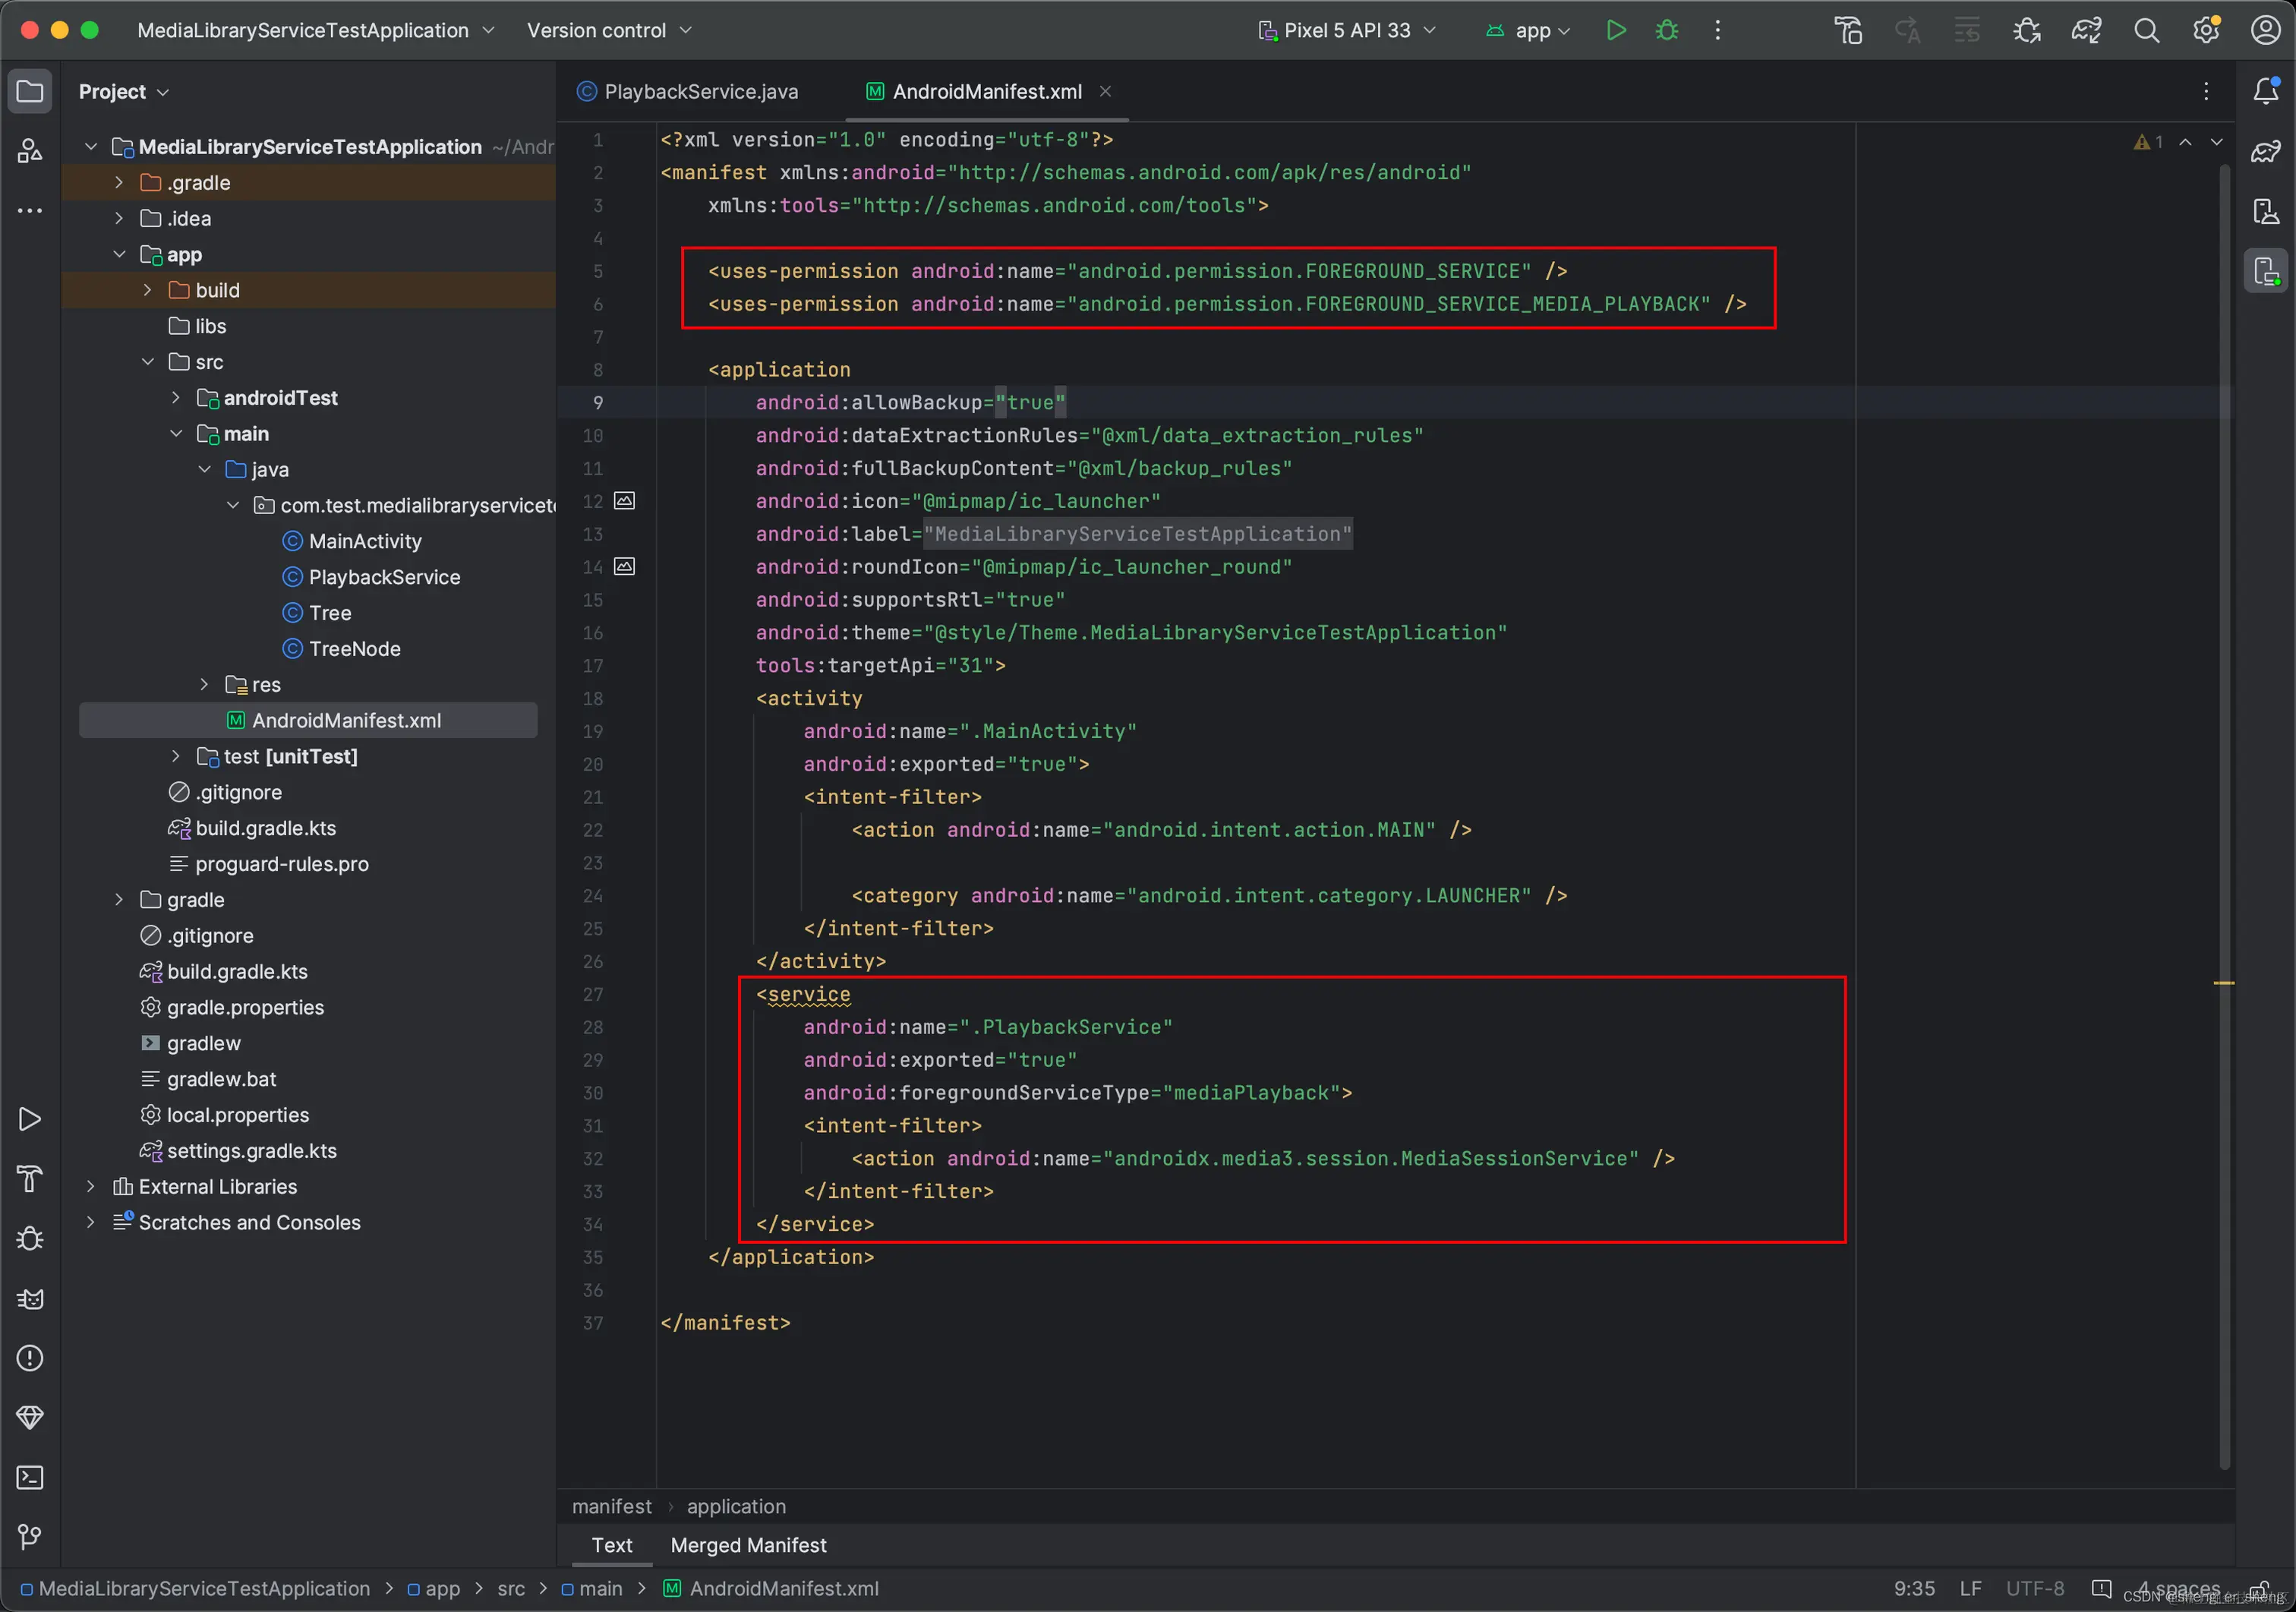This screenshot has height=1612, width=2296.
Task: Sync project with Gradle files
Action: click(x=2086, y=30)
